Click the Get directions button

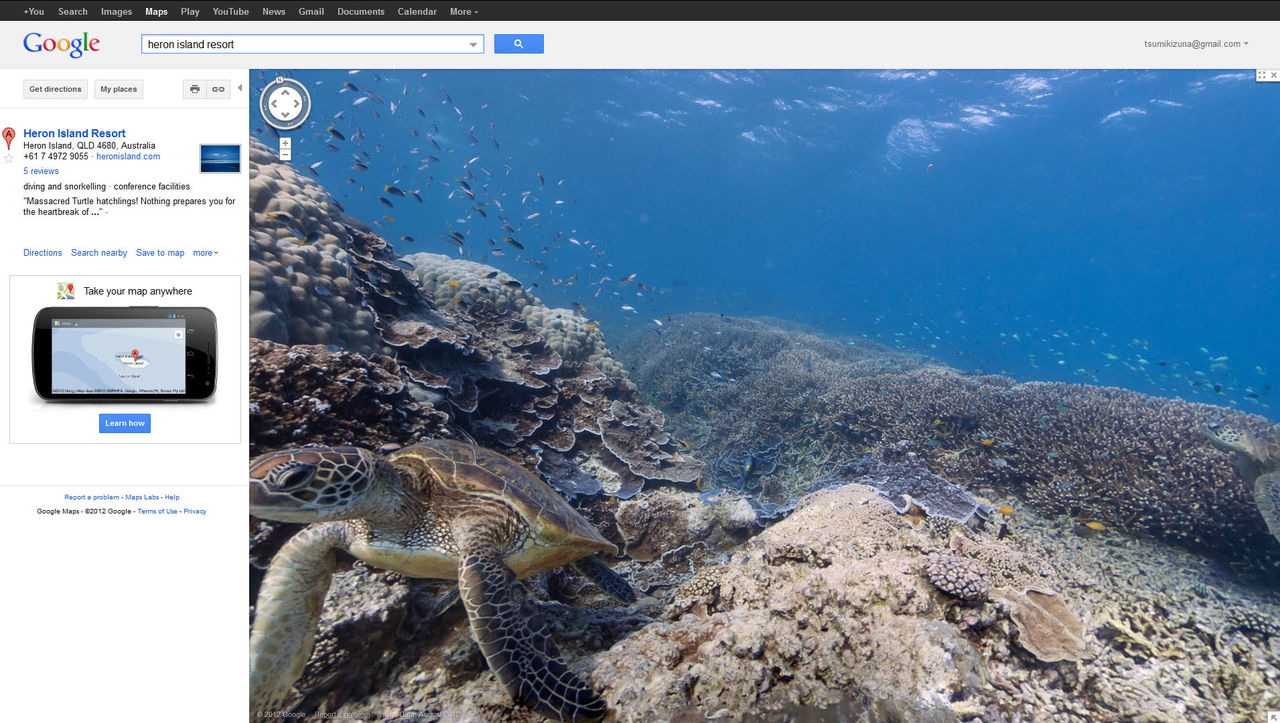(x=56, y=89)
